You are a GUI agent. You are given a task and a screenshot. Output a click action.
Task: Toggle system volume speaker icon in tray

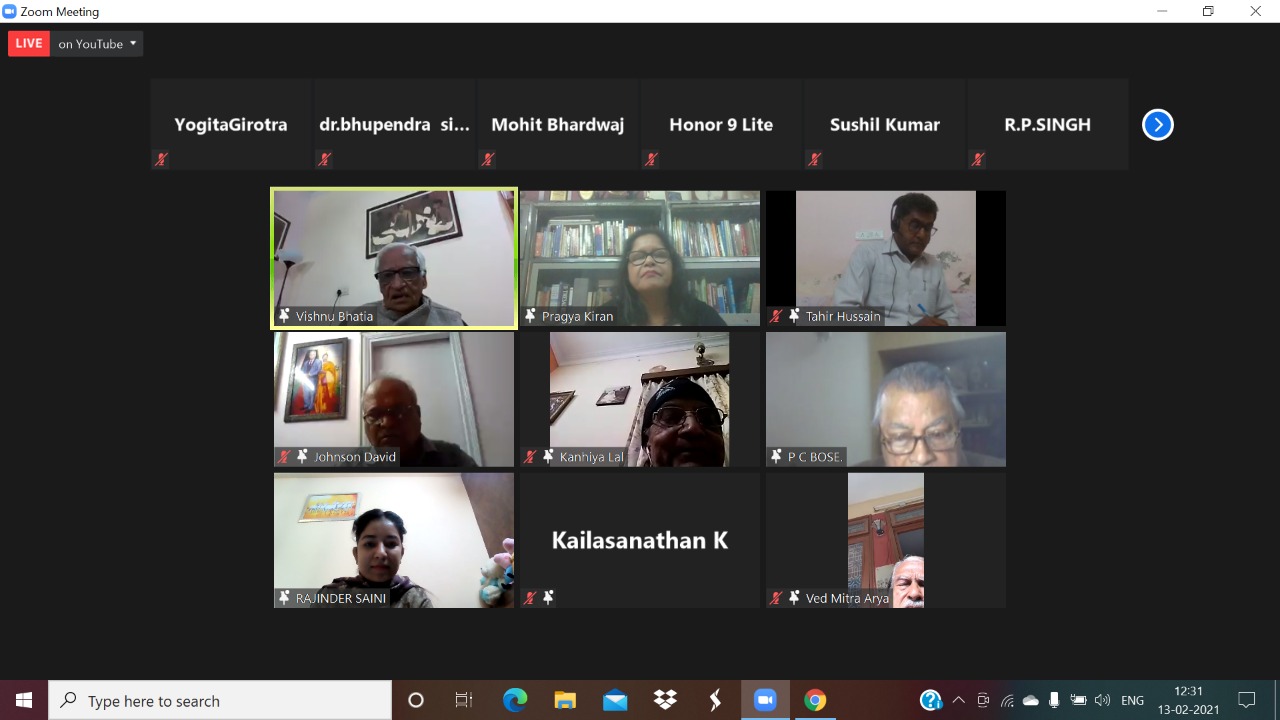pyautogui.click(x=1102, y=700)
